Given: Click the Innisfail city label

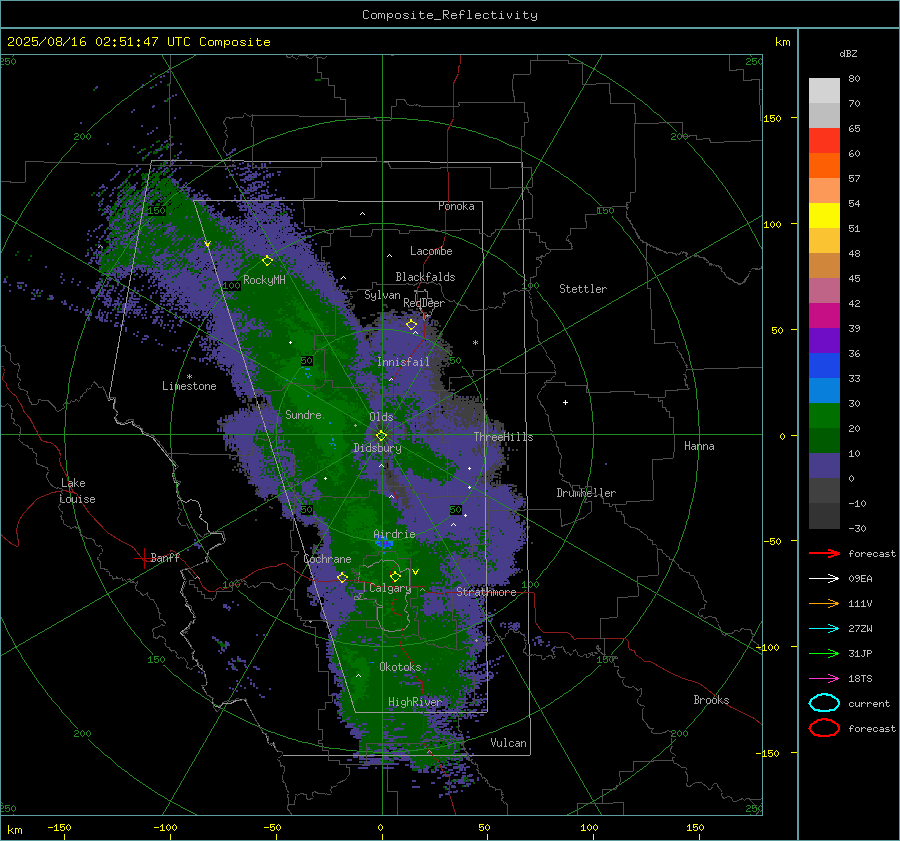Looking at the screenshot, I should tap(403, 362).
